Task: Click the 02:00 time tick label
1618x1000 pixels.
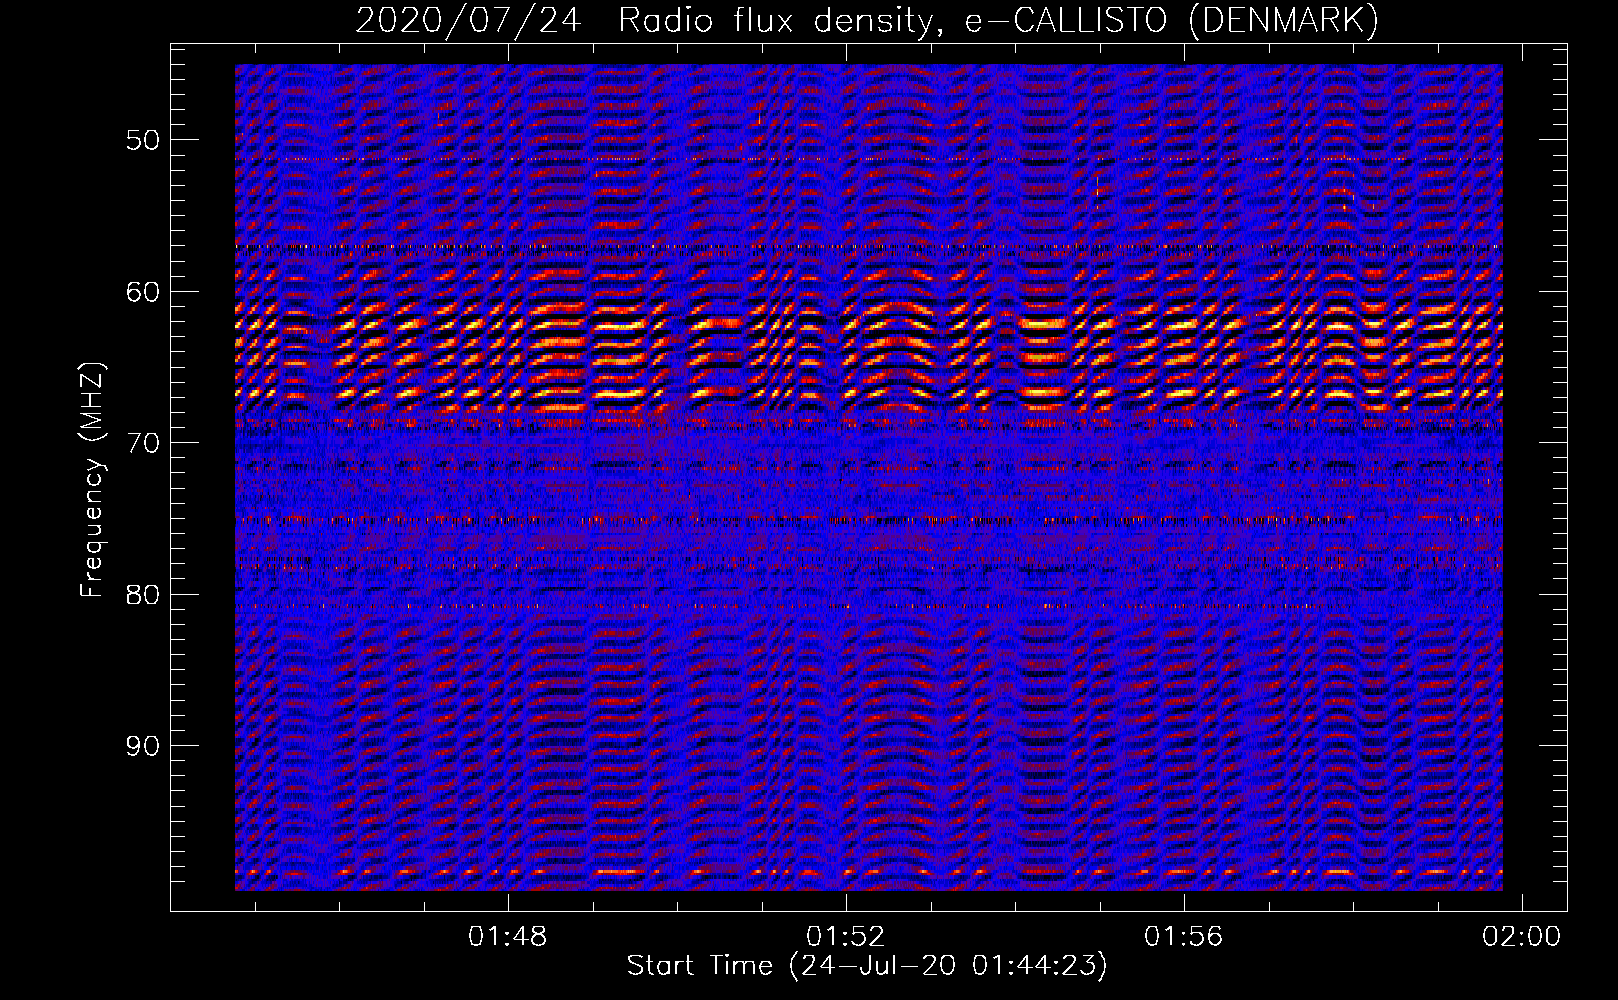Action: point(1522,937)
